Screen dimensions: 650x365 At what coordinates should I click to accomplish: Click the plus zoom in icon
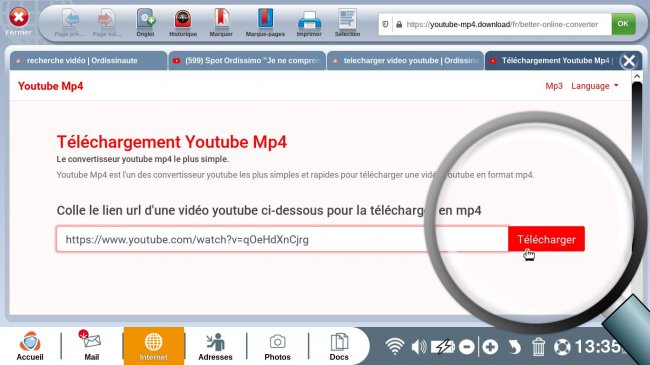tap(490, 347)
